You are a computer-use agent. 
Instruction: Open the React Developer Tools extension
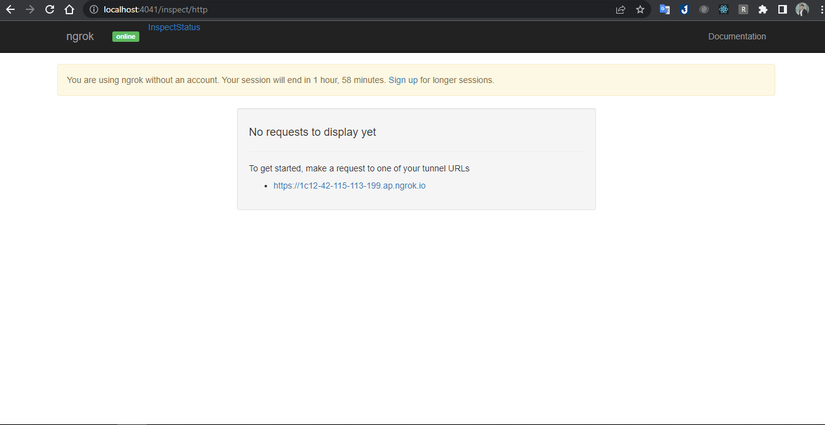tap(723, 9)
